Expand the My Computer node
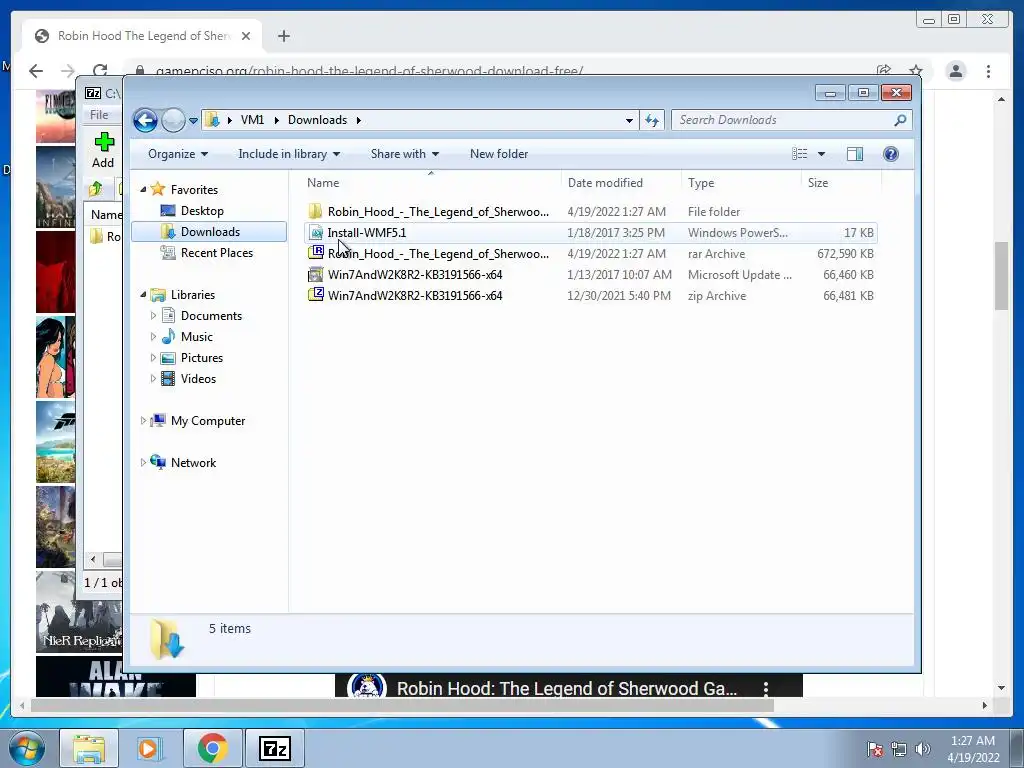Screen dimensions: 1024x768 point(143,421)
